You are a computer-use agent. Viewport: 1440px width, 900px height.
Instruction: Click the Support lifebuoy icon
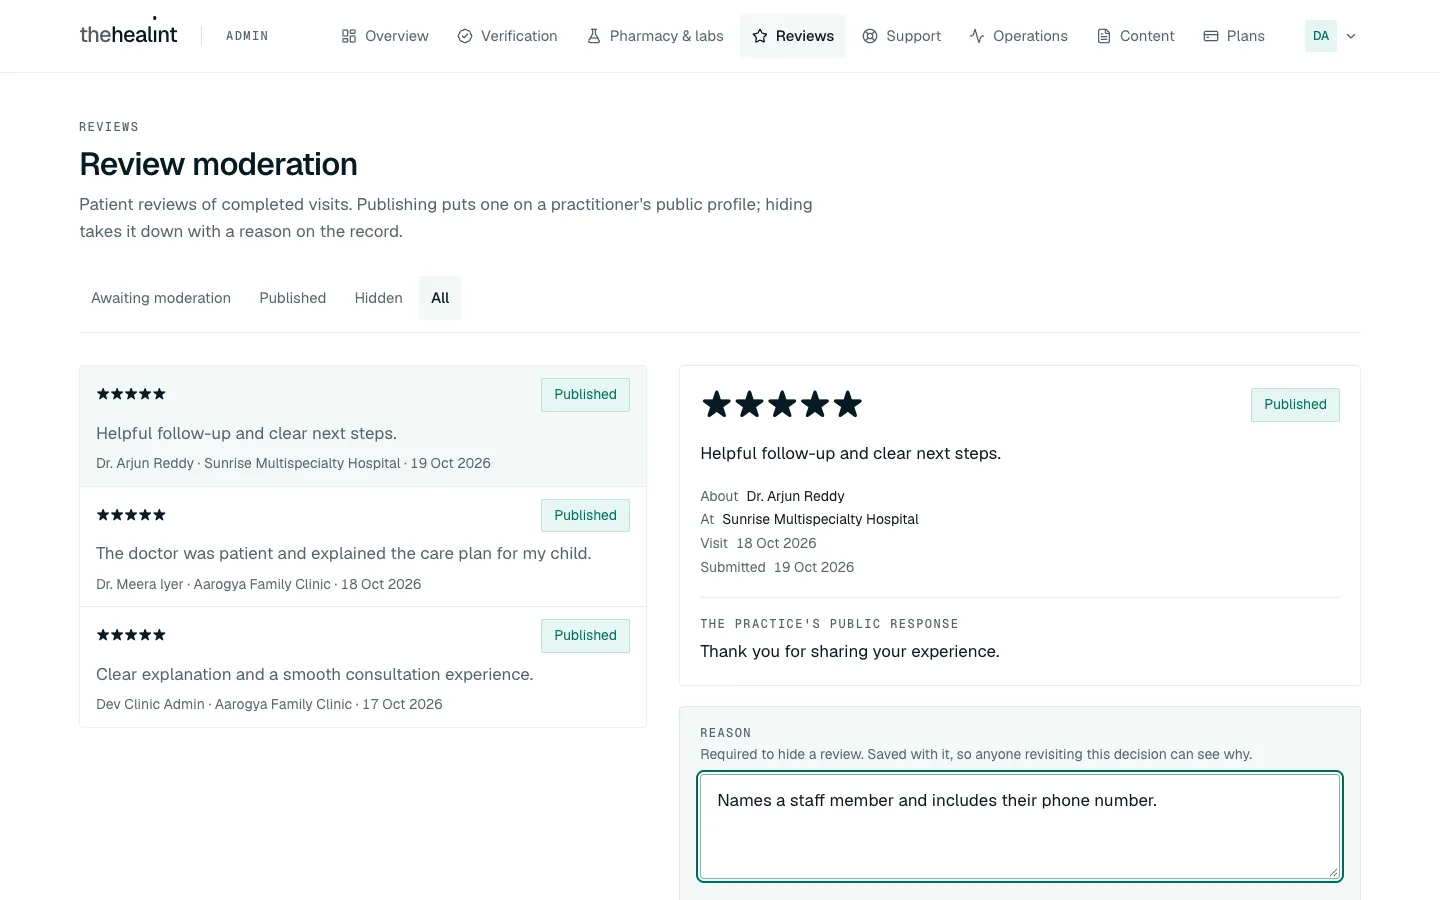point(870,36)
